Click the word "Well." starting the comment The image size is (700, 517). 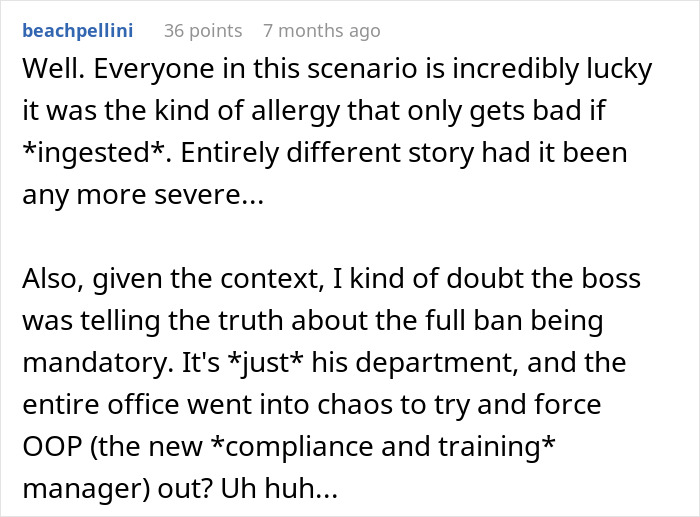[x=46, y=71]
